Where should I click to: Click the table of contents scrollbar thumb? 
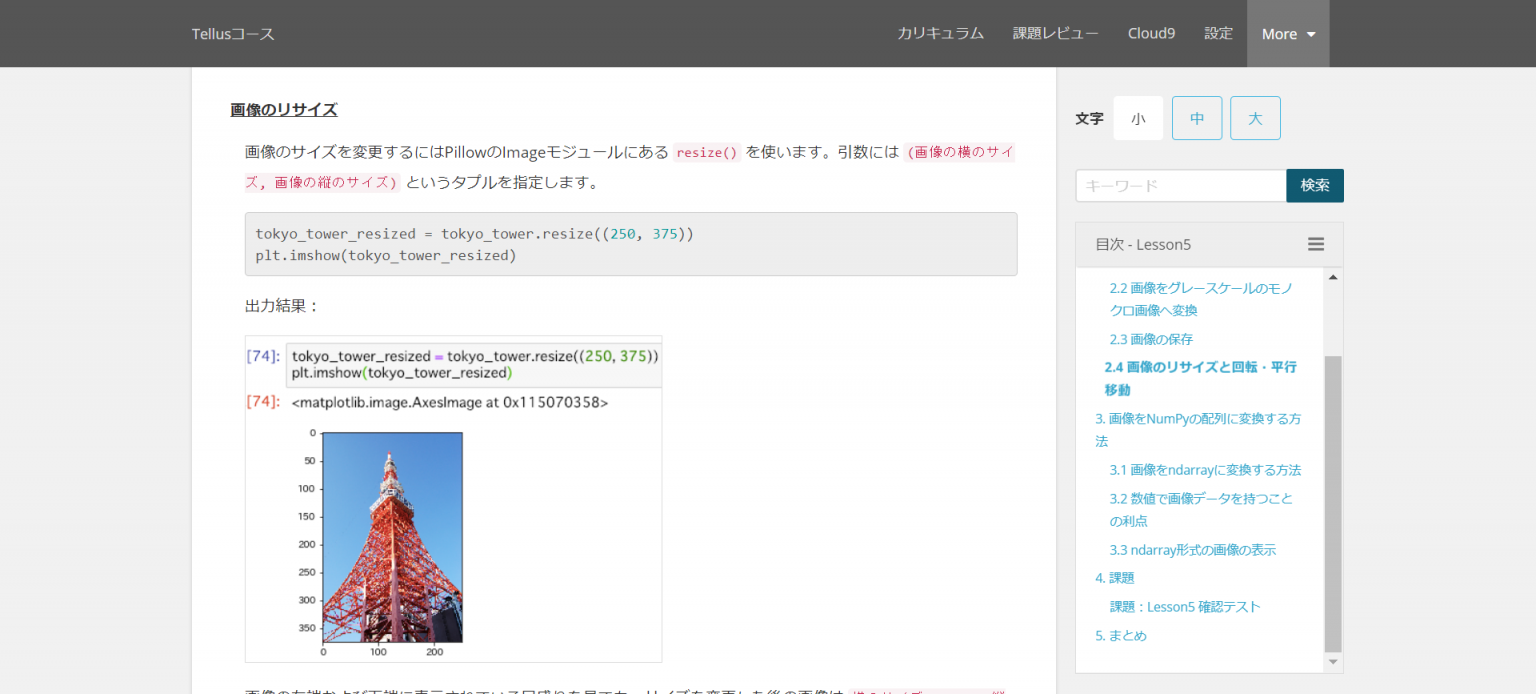[x=1333, y=503]
